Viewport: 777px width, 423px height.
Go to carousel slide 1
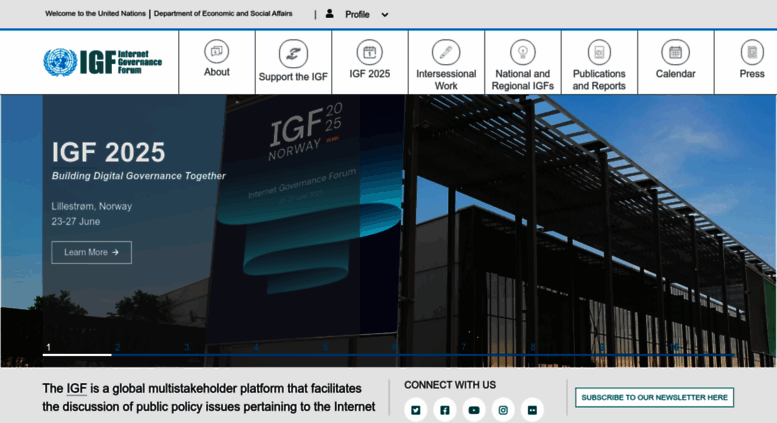pos(49,347)
